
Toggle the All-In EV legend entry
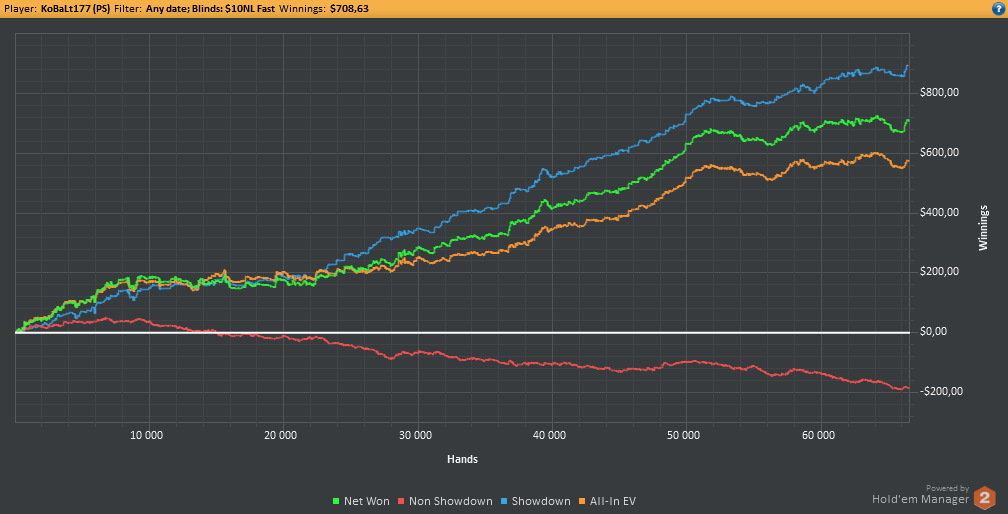609,501
